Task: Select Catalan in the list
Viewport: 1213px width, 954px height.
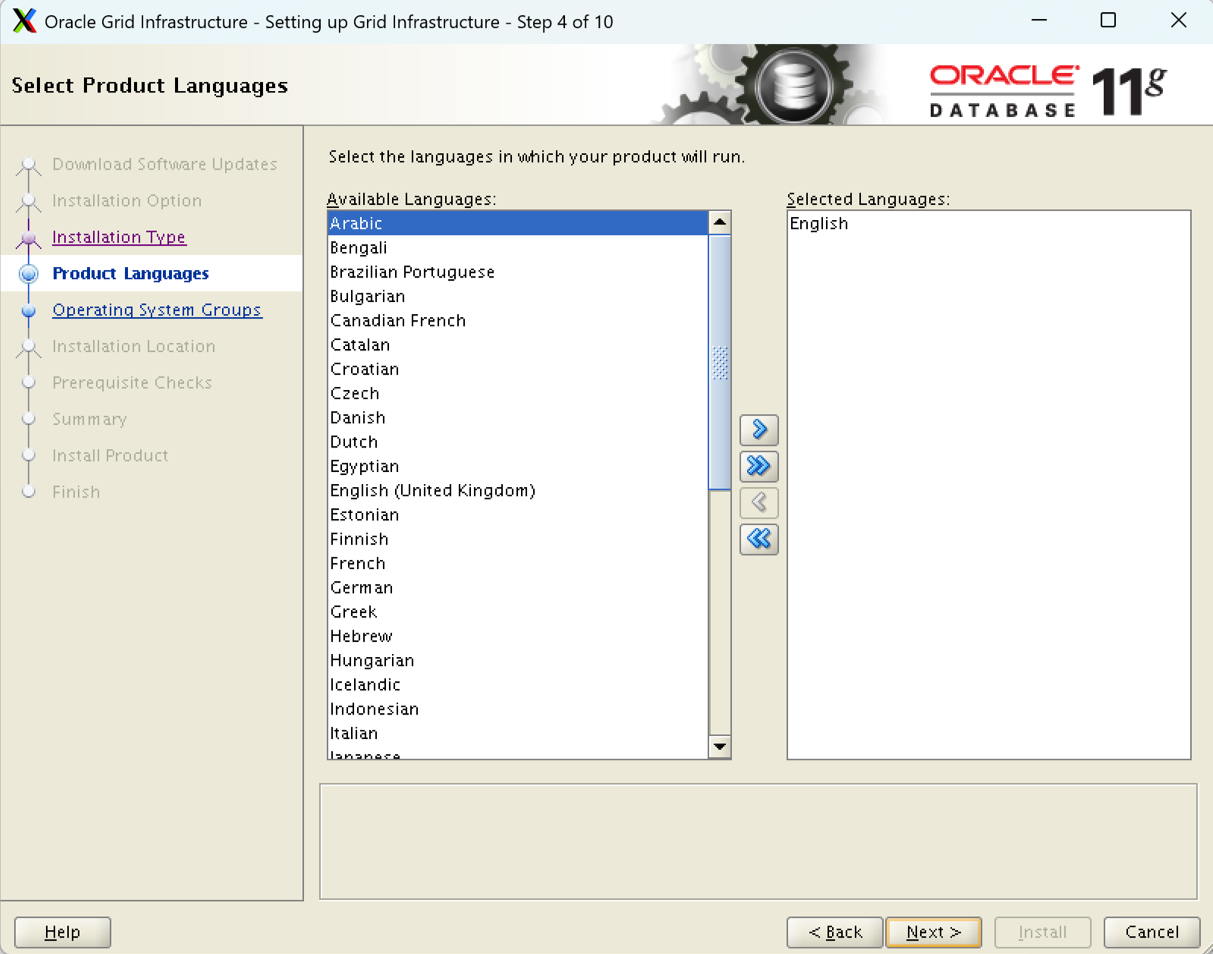Action: [518, 345]
